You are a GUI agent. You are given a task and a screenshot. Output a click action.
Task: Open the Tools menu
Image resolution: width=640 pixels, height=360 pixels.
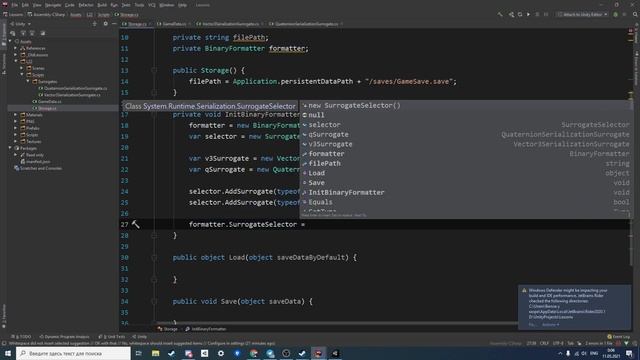139,5
